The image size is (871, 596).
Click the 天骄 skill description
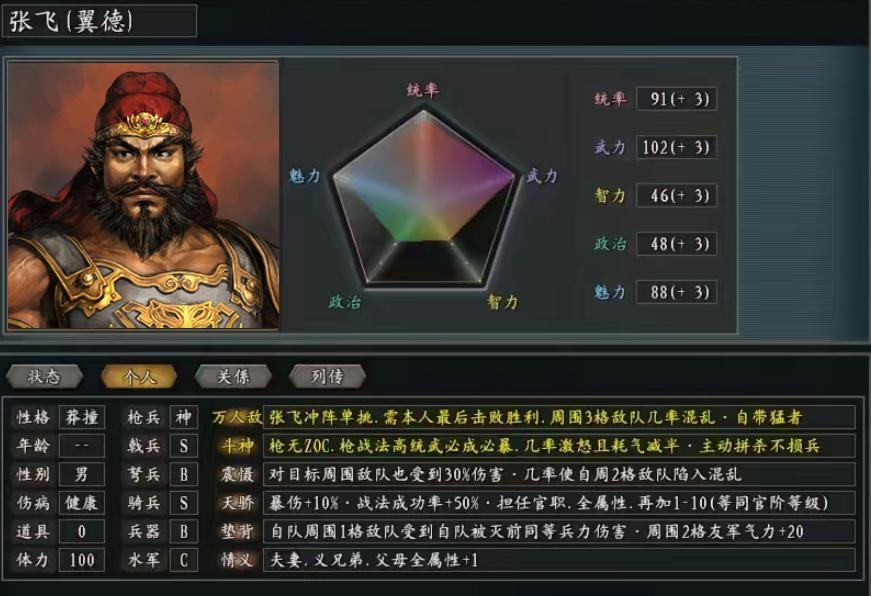559,503
